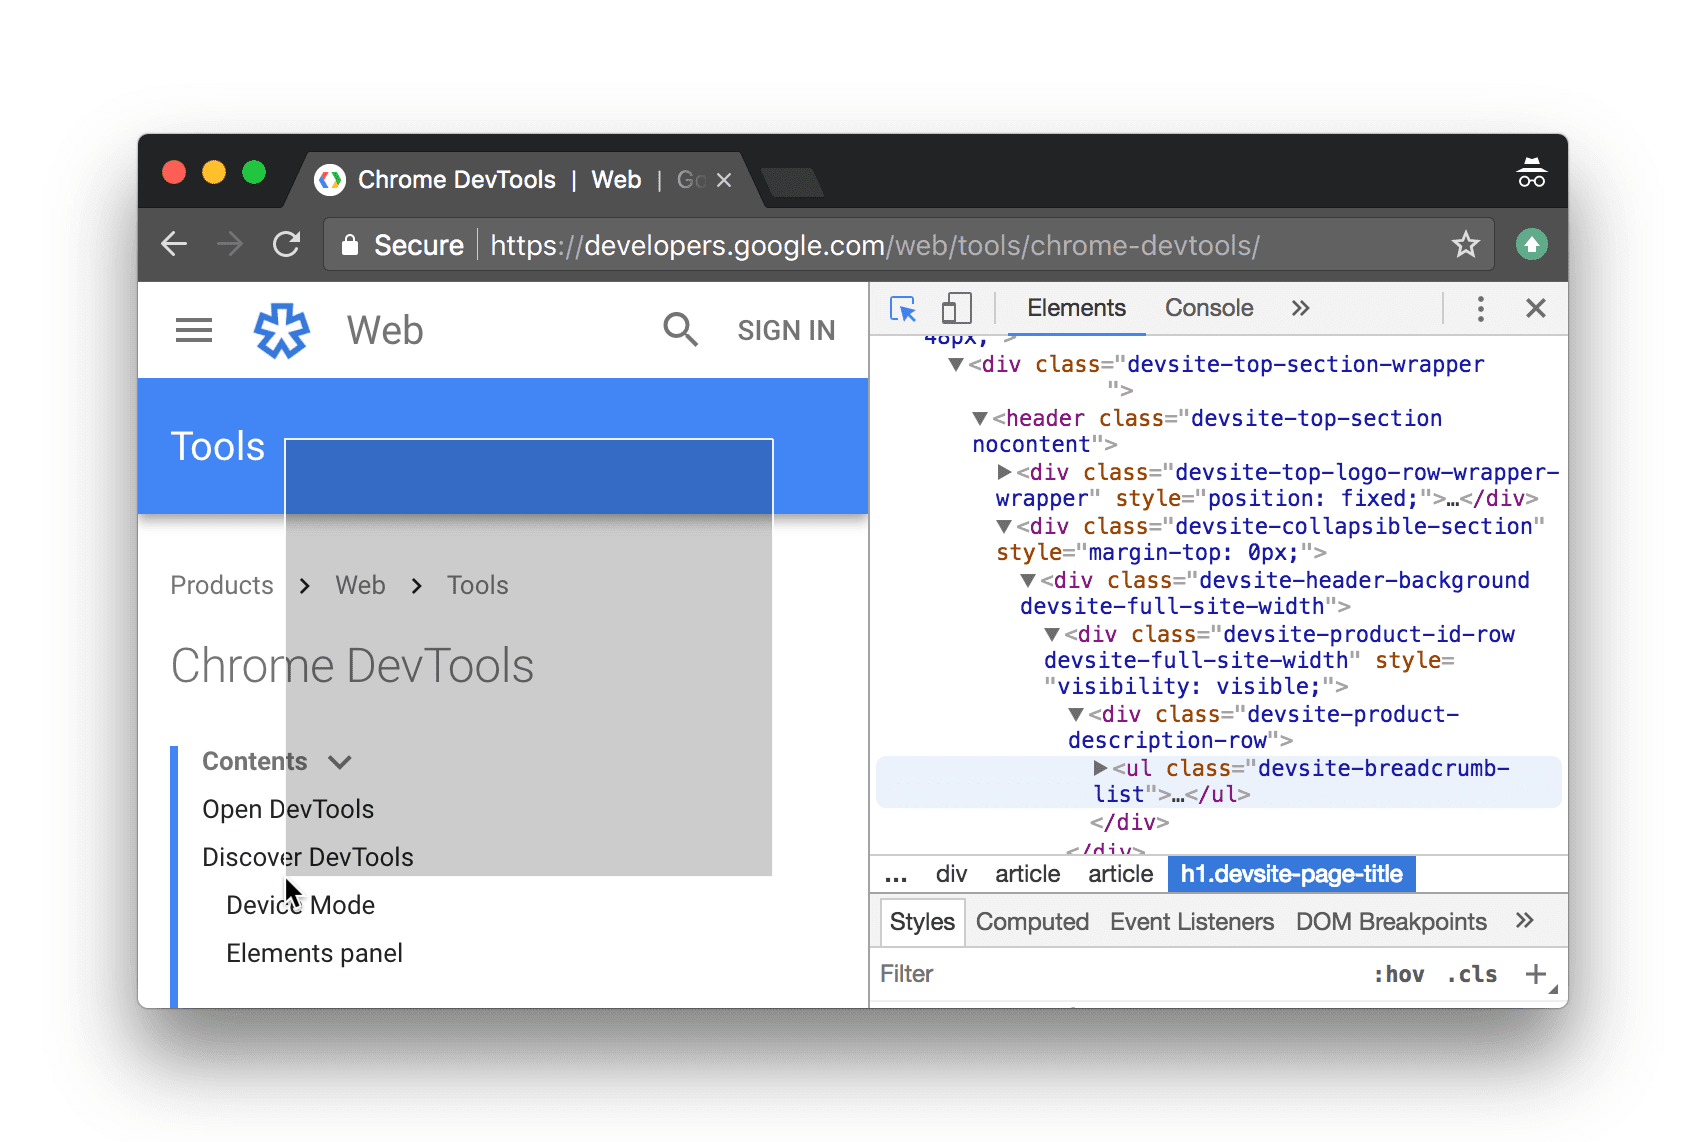Screen dimensions: 1704x1142
Task: Open the Computed styles tab
Action: [1032, 921]
